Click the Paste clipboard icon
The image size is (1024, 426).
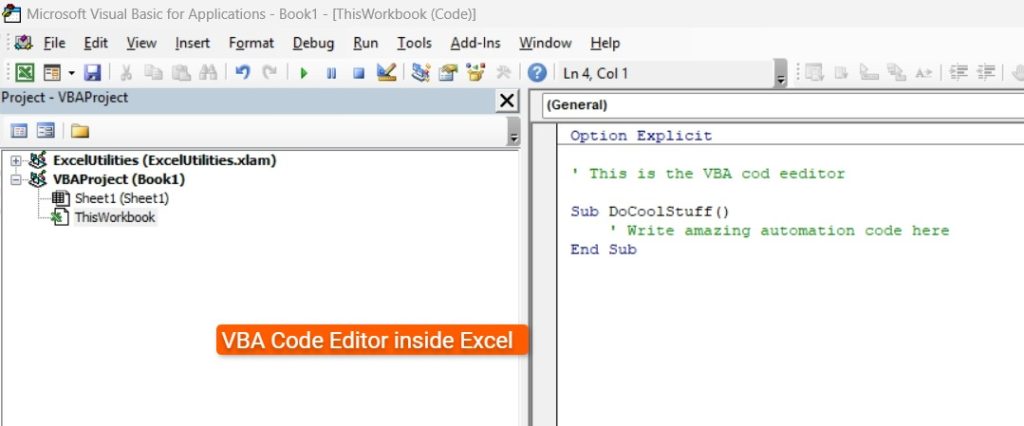point(181,73)
